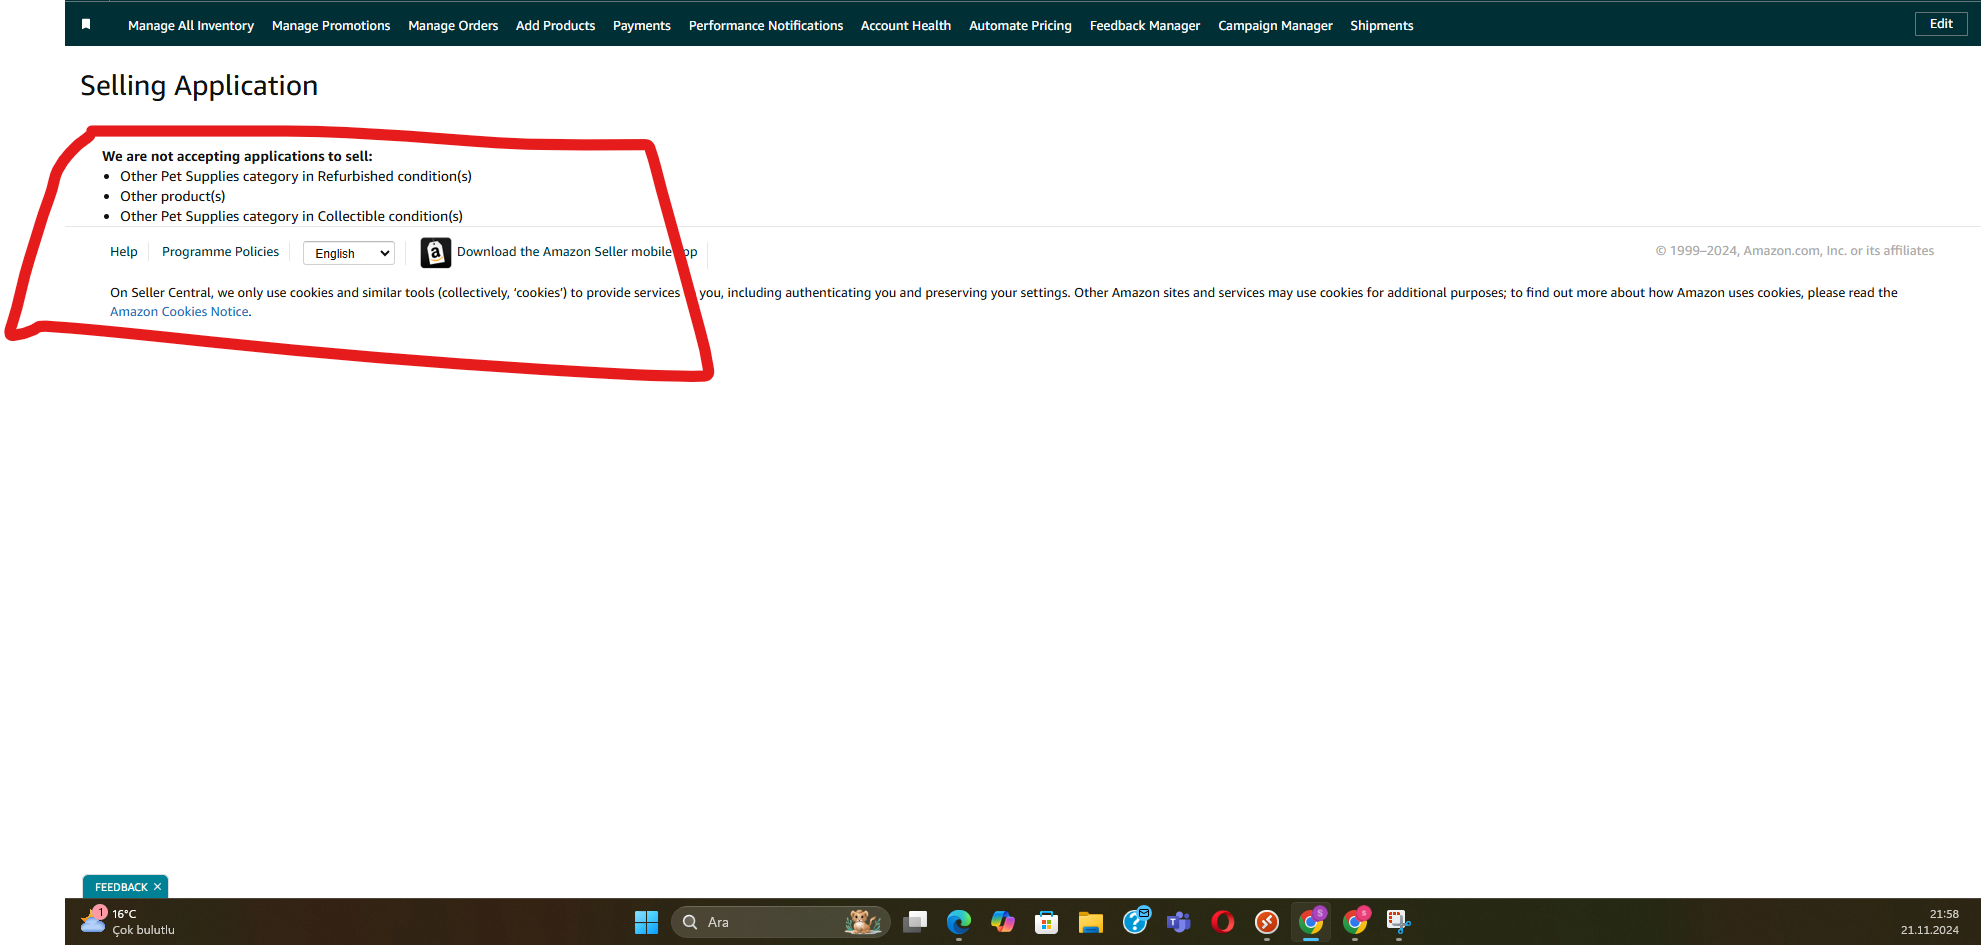Open the AnyDesk remote desktop icon
Viewport: 1981px width, 945px height.
[1267, 922]
